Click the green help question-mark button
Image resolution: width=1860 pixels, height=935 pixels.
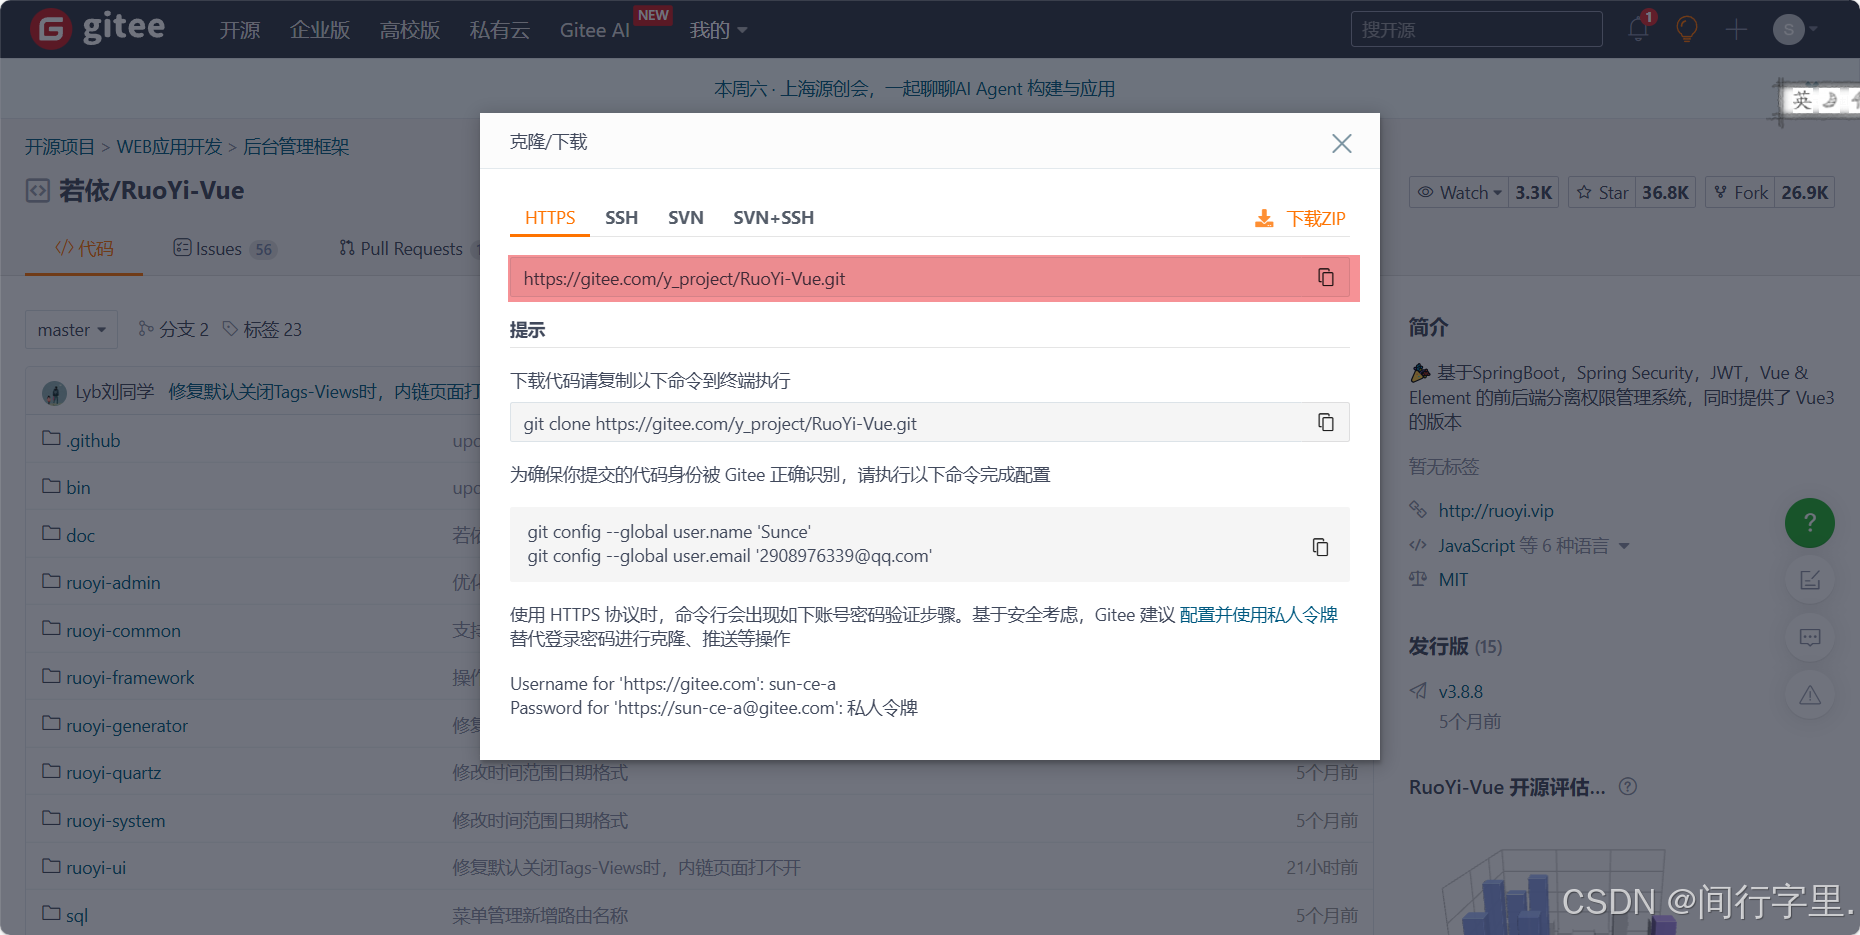click(x=1810, y=523)
